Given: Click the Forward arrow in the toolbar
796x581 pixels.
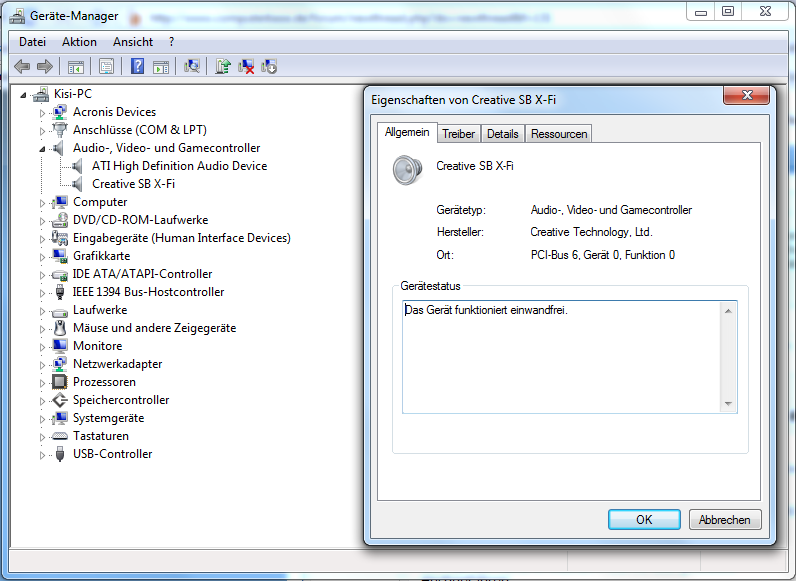Looking at the screenshot, I should pyautogui.click(x=45, y=67).
